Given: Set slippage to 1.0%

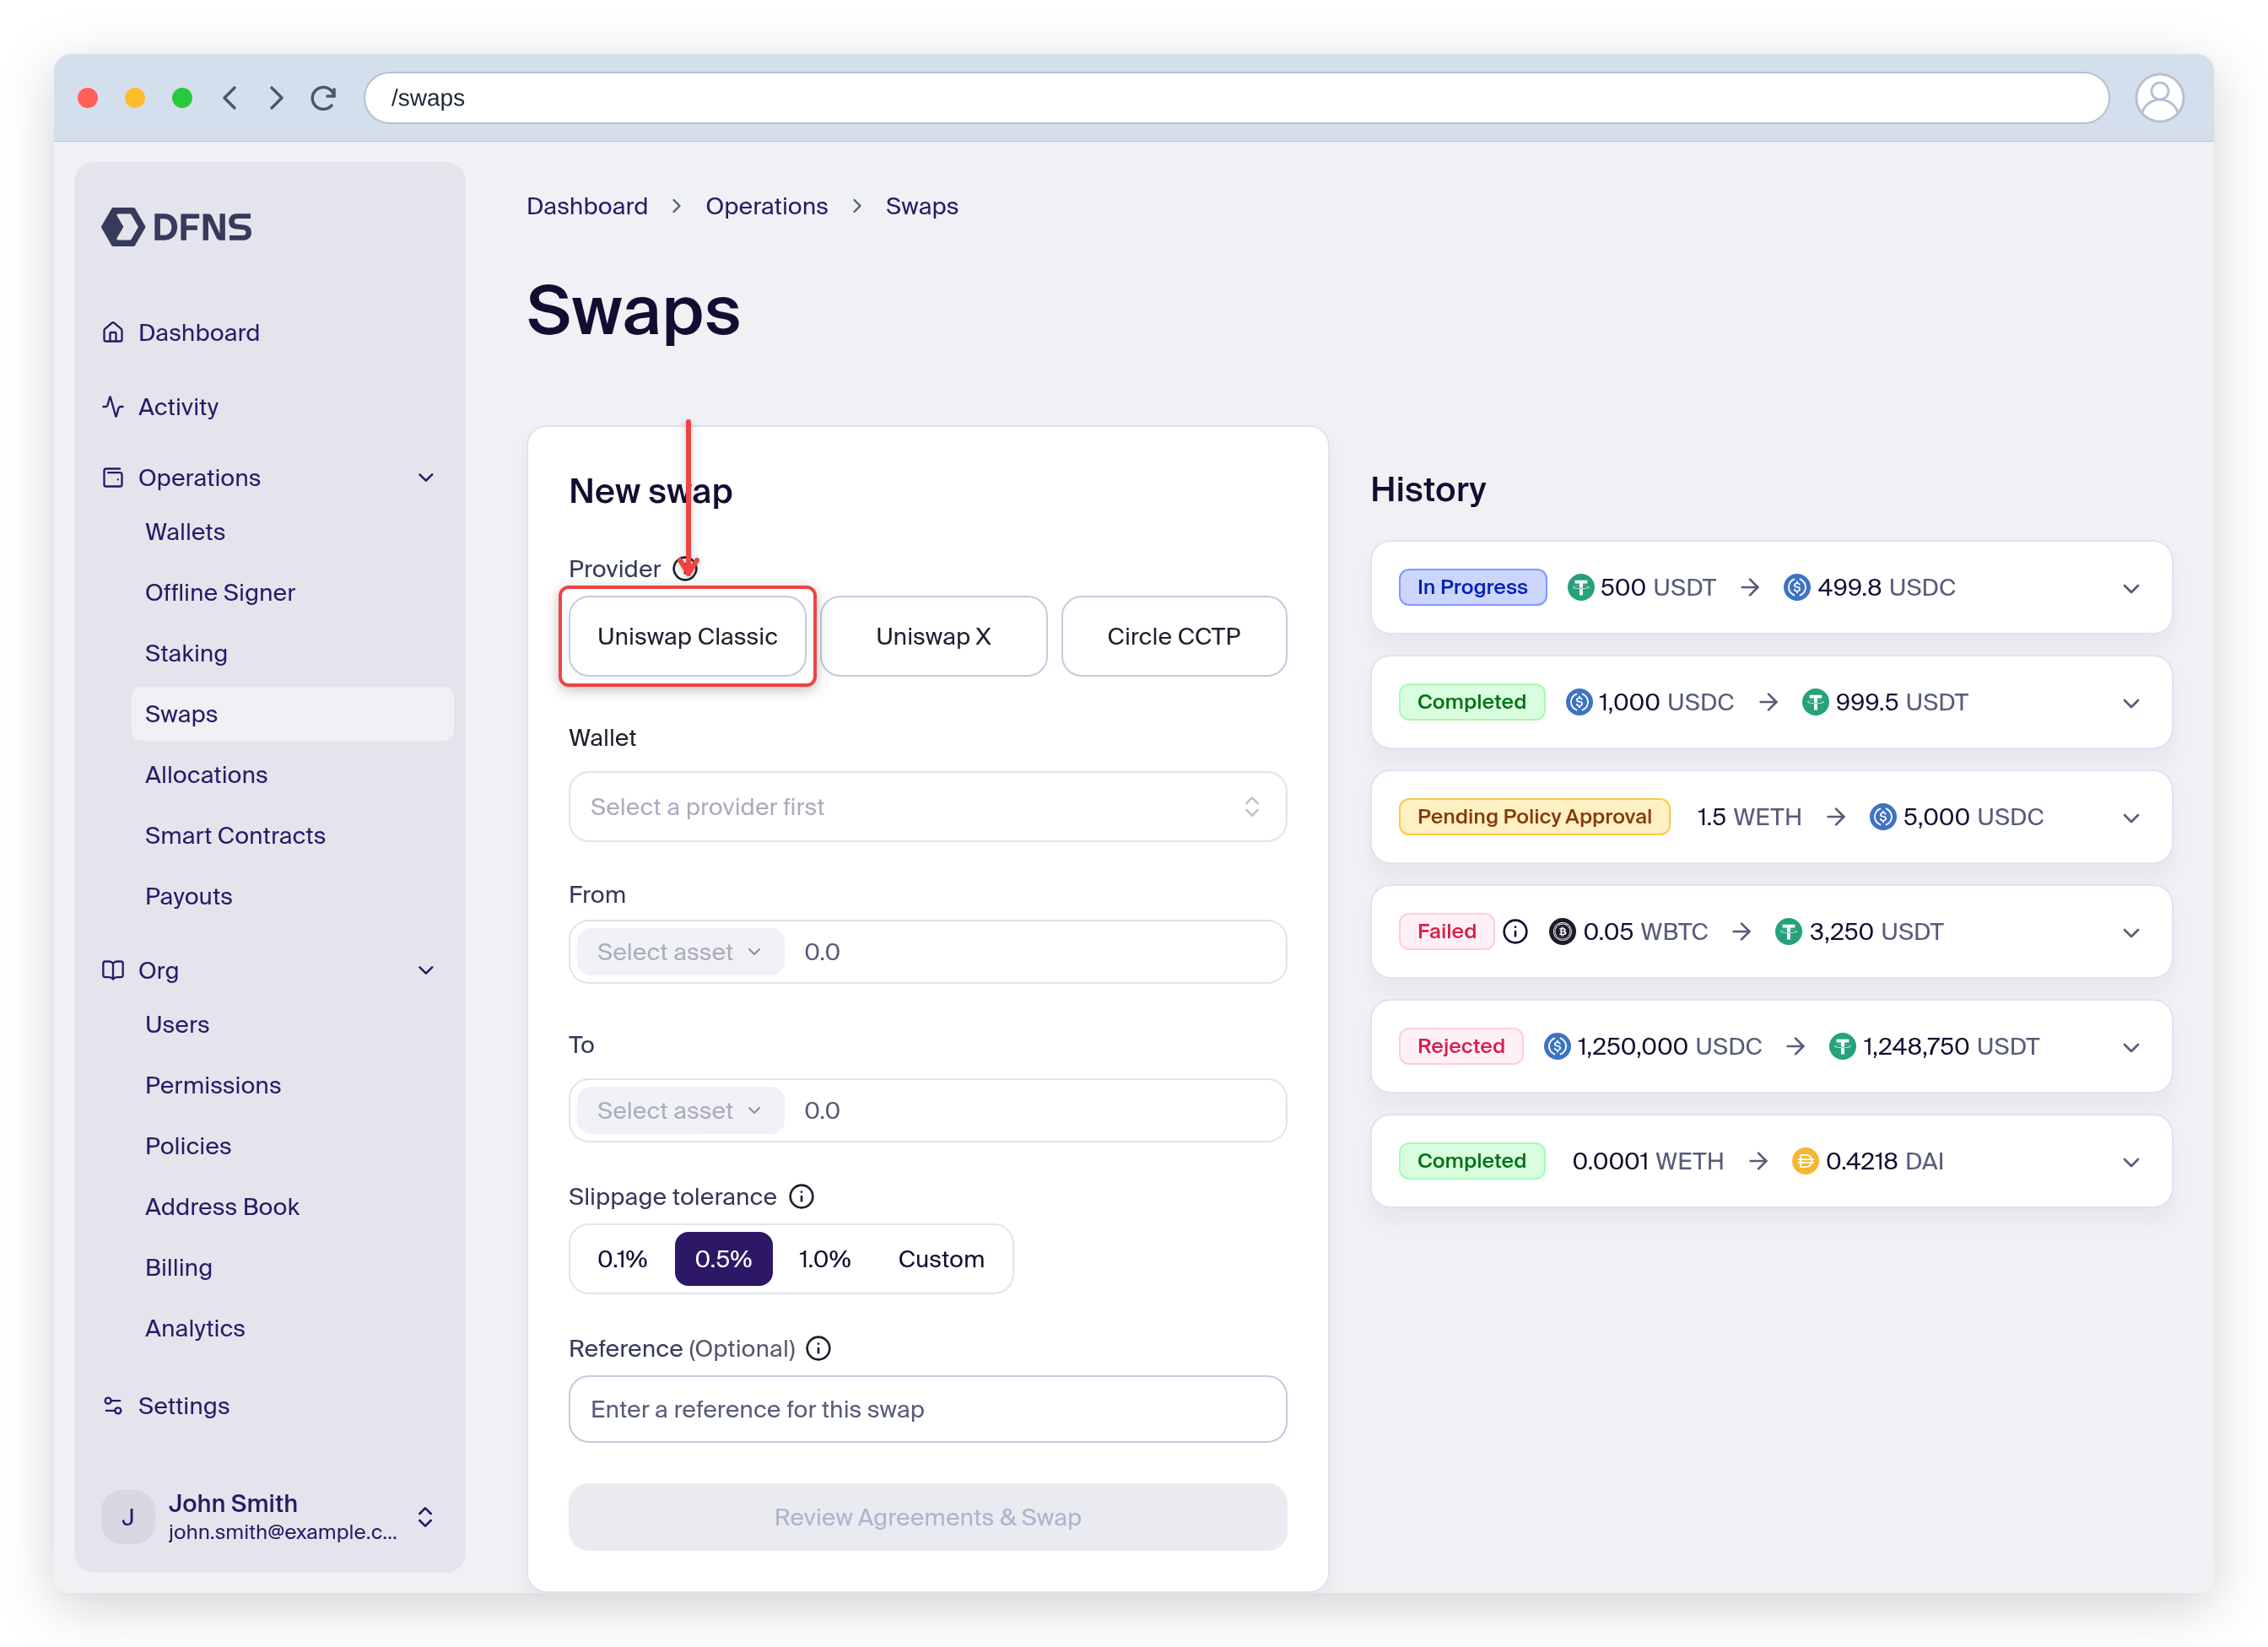Looking at the screenshot, I should (x=824, y=1258).
